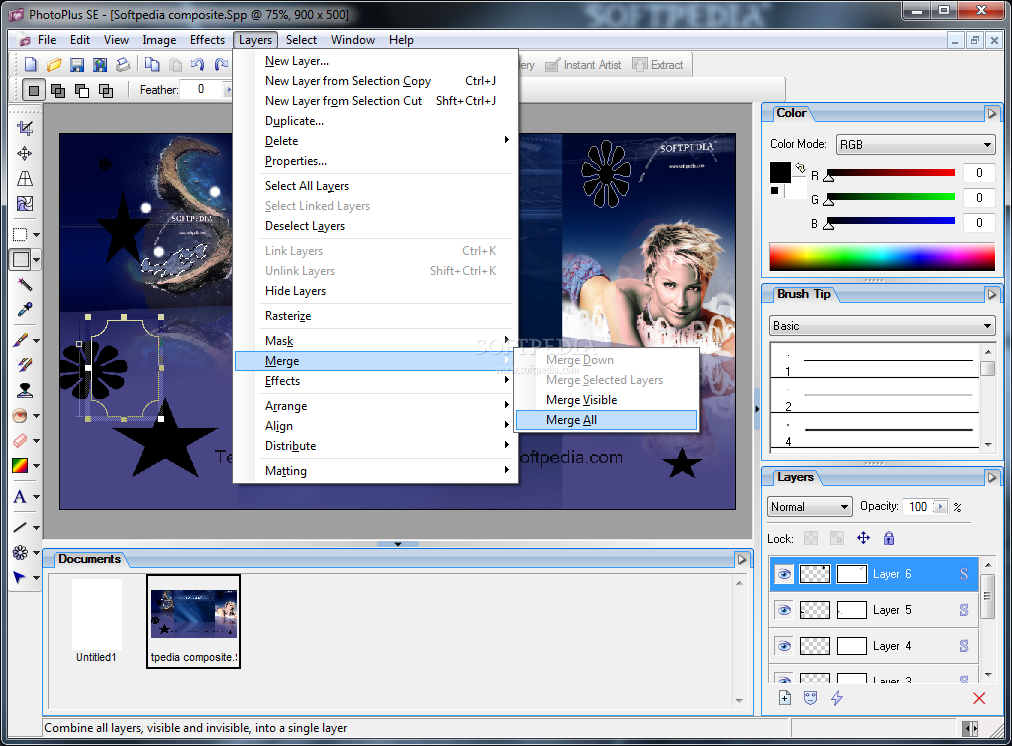This screenshot has width=1012, height=746.
Task: Click the Add to selection mode icon
Action: coord(58,90)
